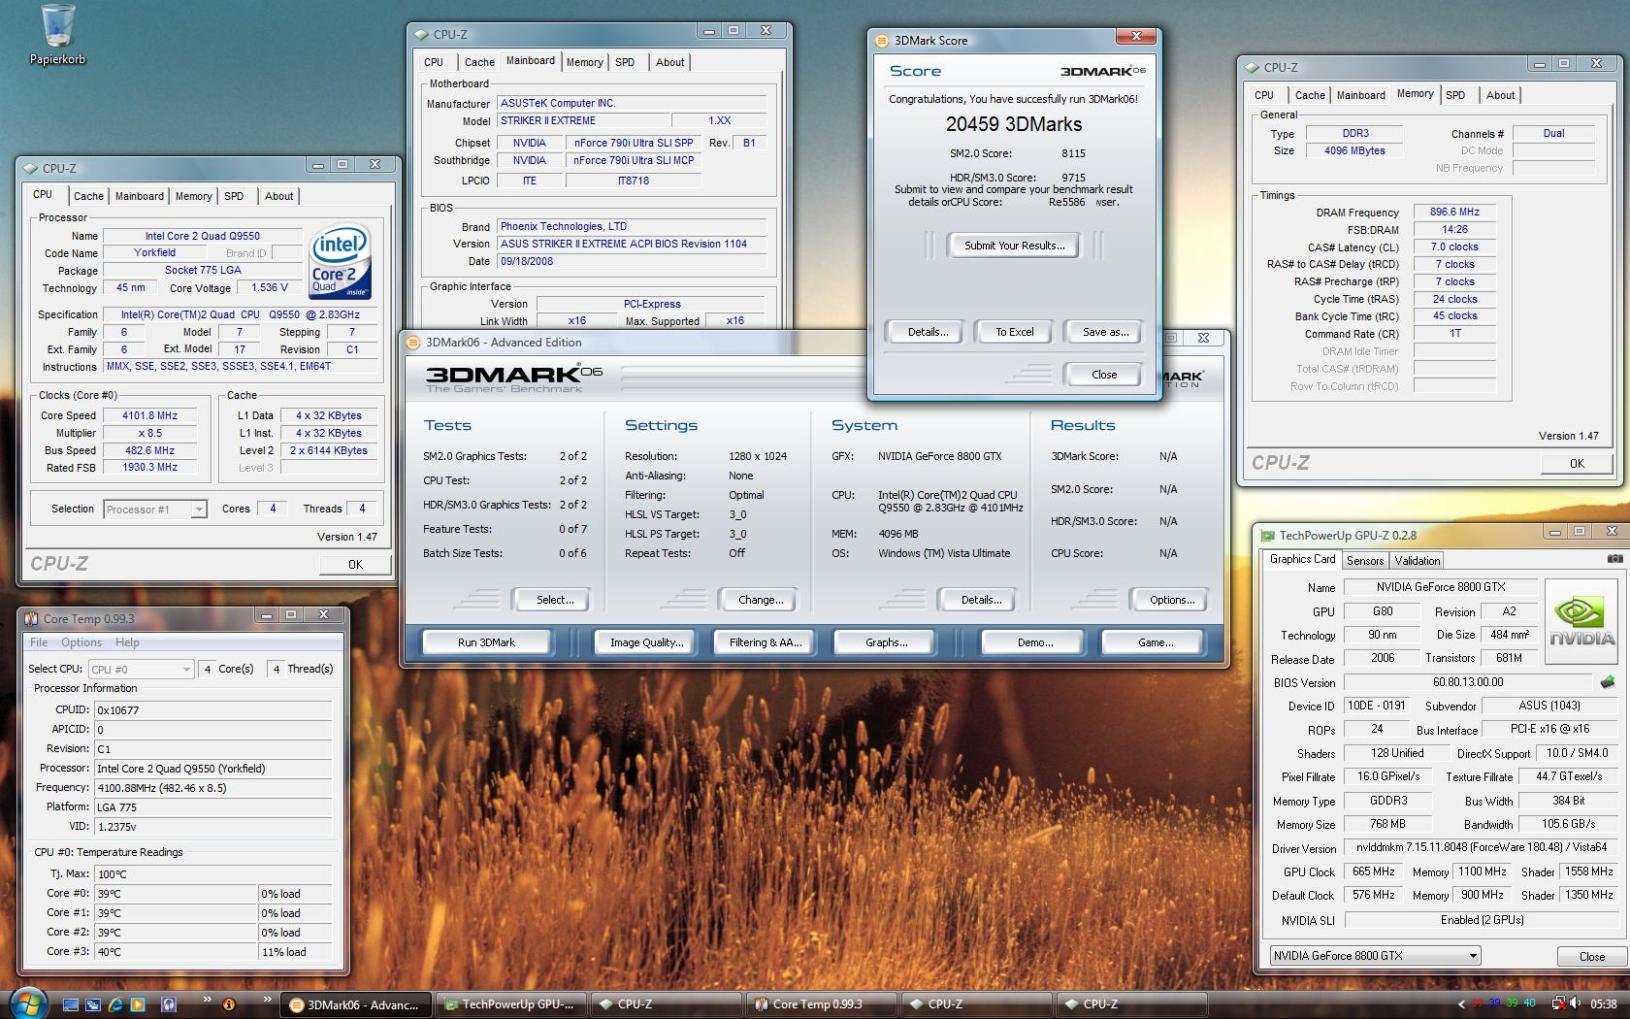Click Submit Your Results in 3DMark Score
Image resolution: width=1630 pixels, height=1019 pixels.
(1014, 245)
